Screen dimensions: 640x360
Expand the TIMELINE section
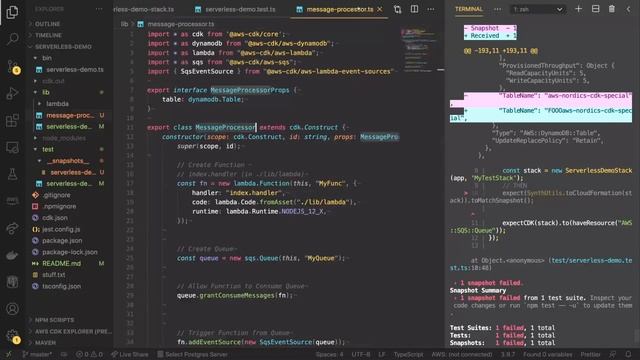point(48,35)
